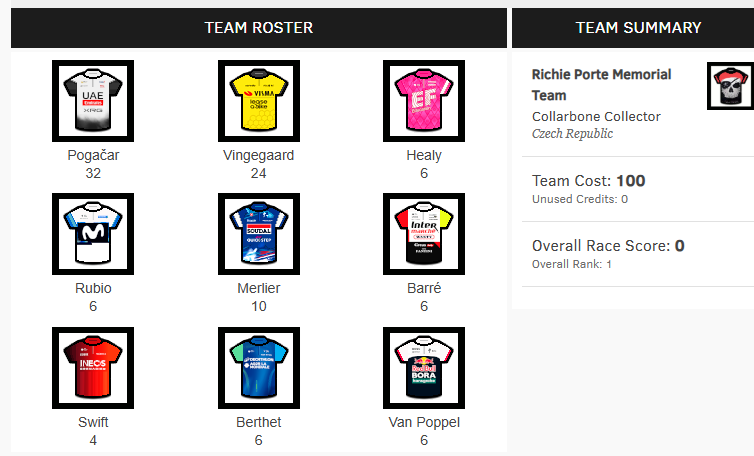Select Van Poppel's Red Bull Bora jersey
The width and height of the screenshot is (754, 456).
click(x=424, y=367)
